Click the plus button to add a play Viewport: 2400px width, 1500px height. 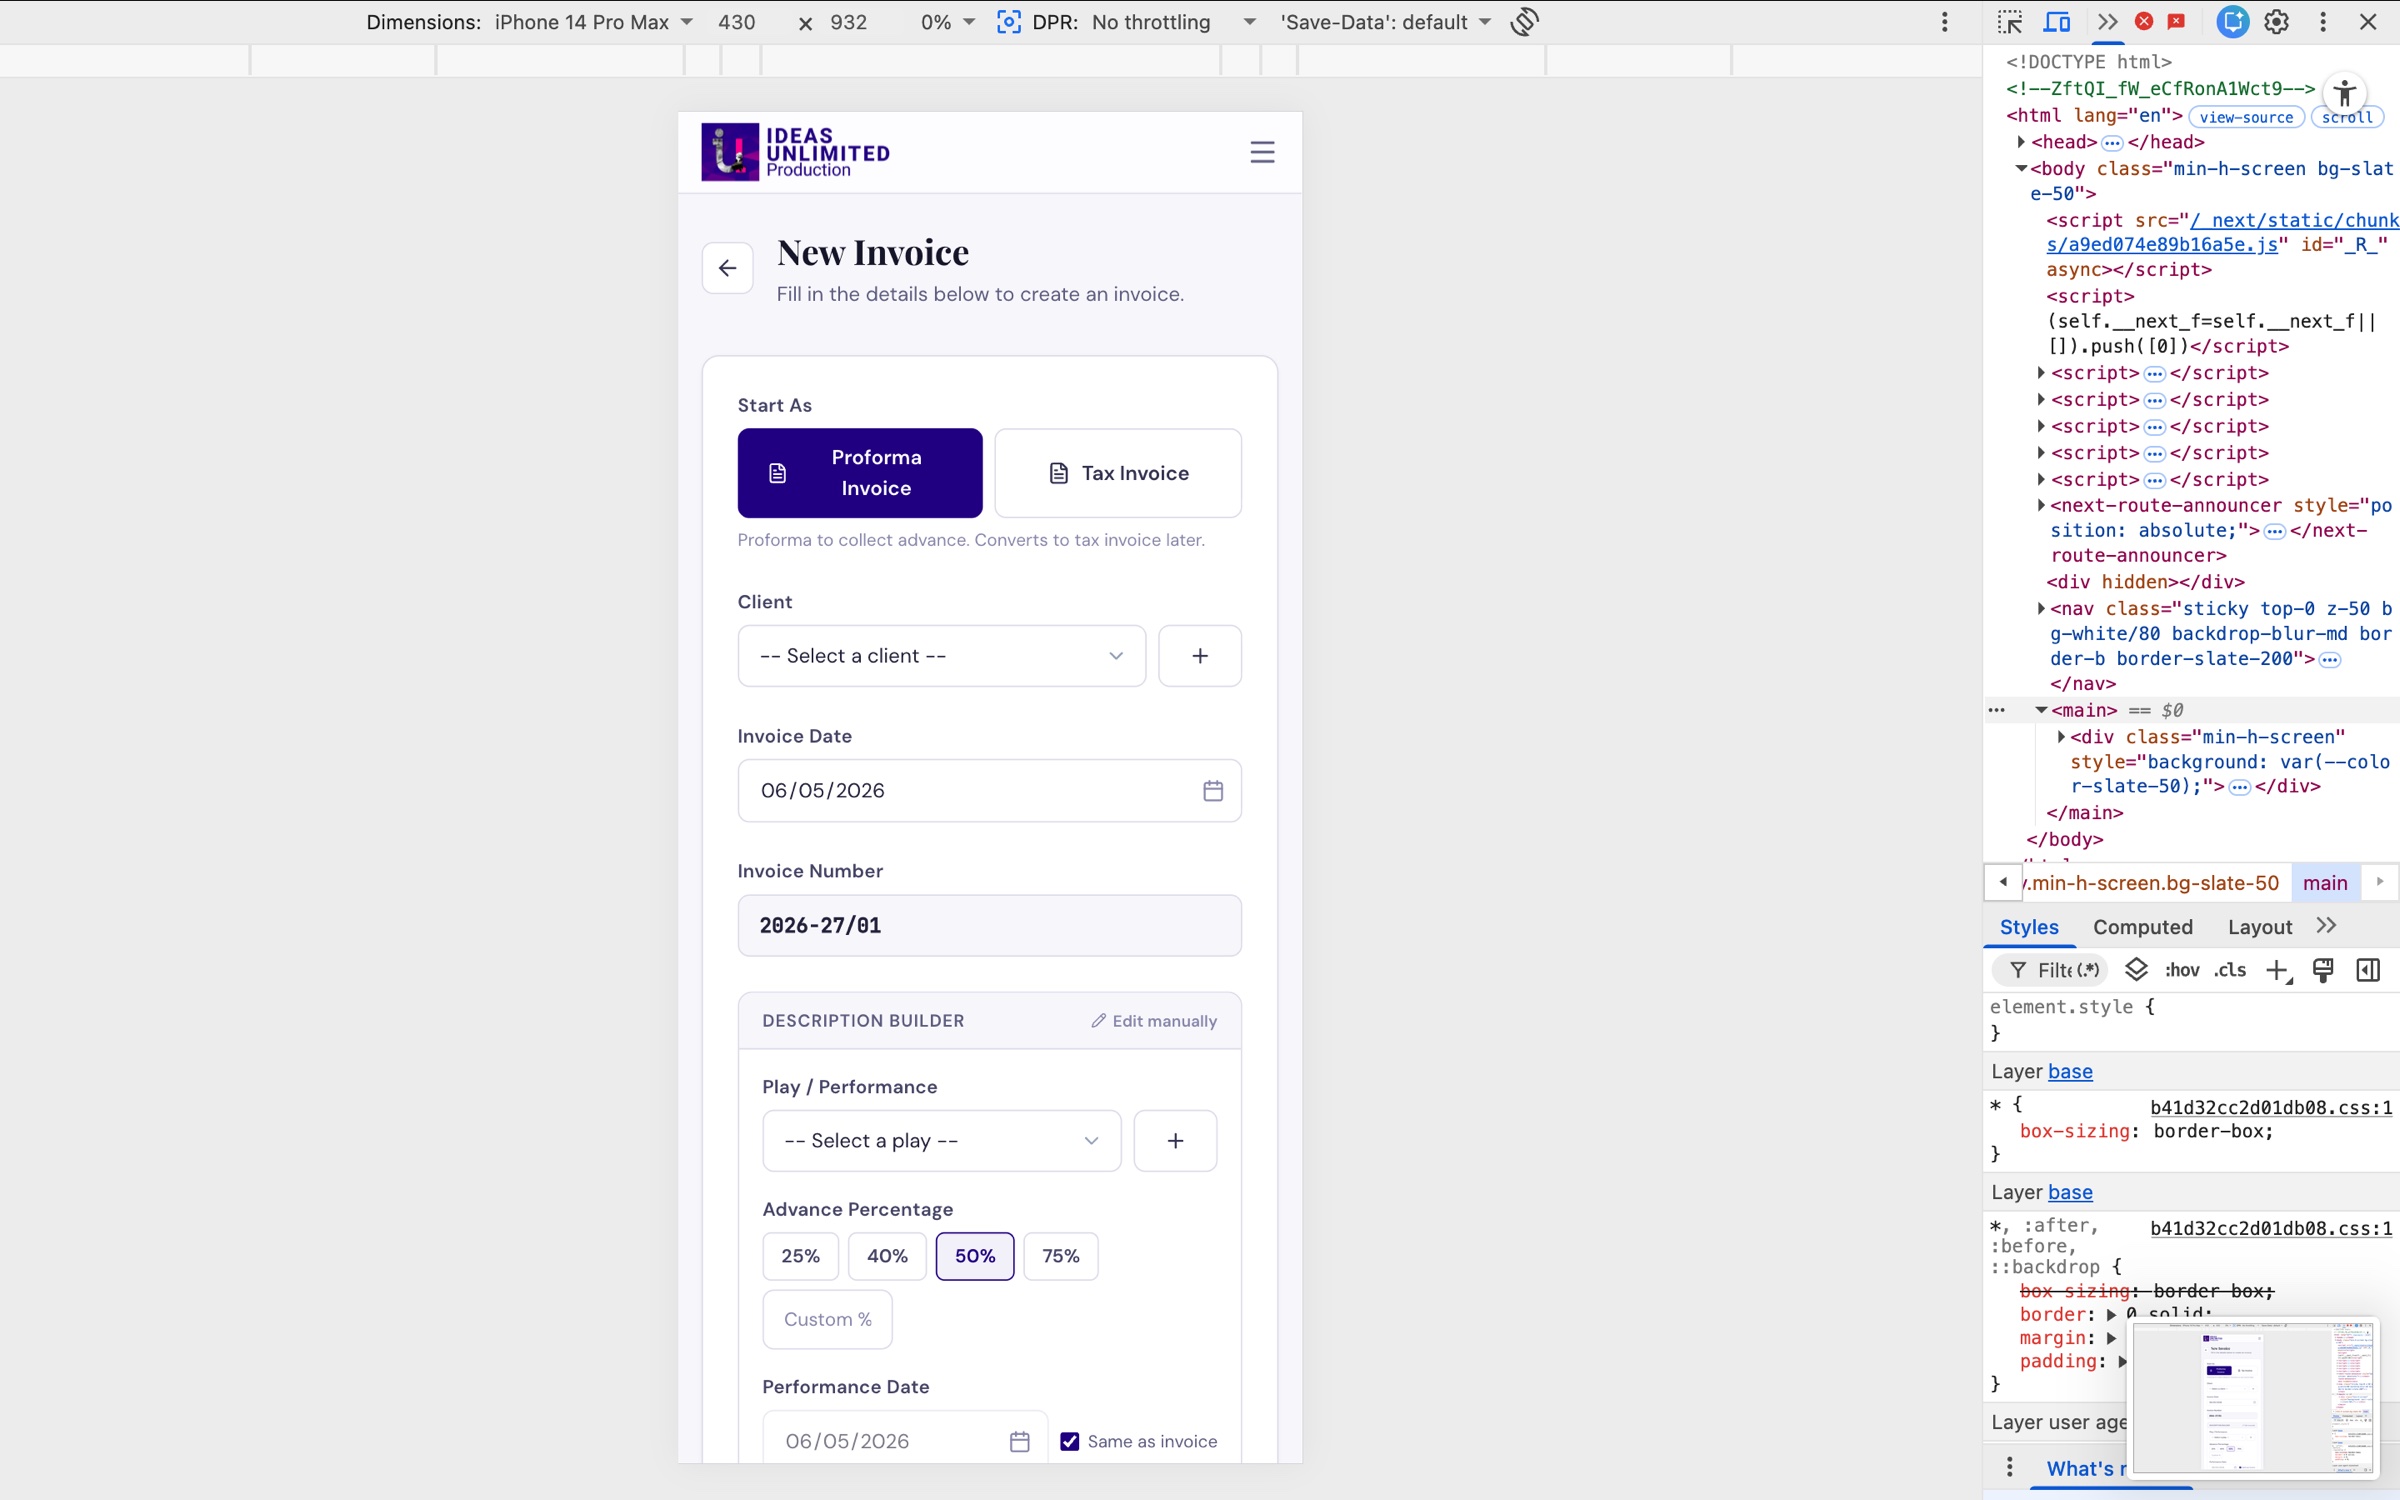[1175, 1141]
